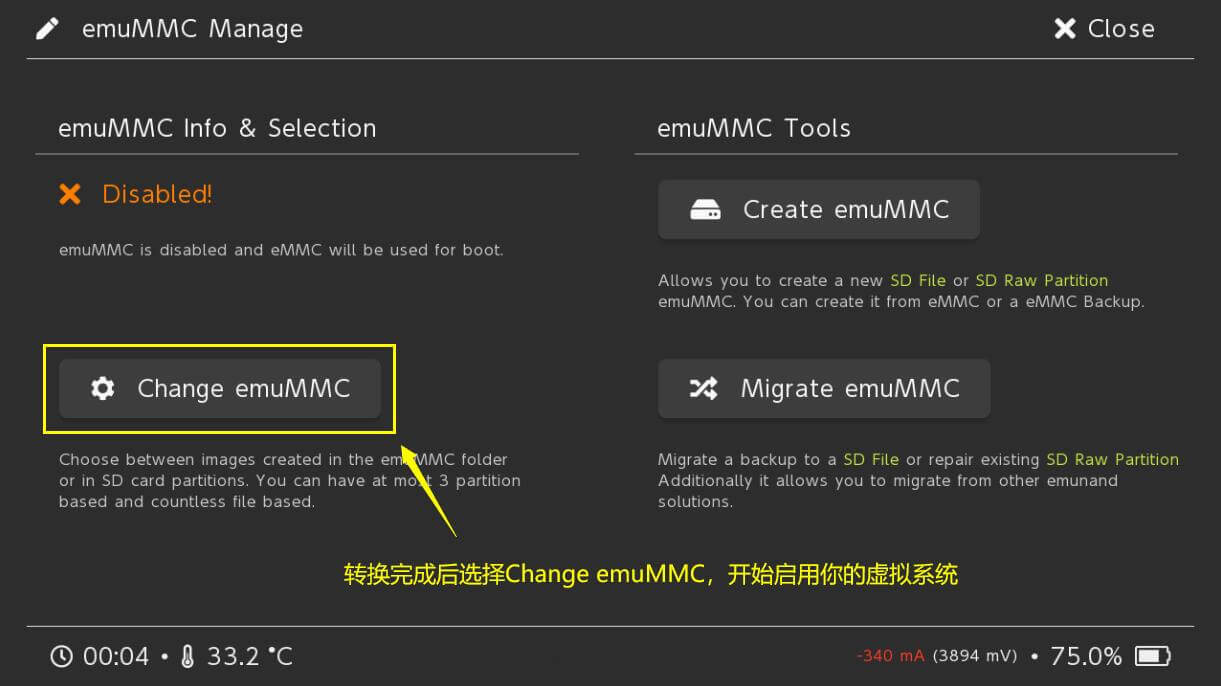1221x686 pixels.
Task: Click the clock icon in status bar
Action: pos(62,656)
